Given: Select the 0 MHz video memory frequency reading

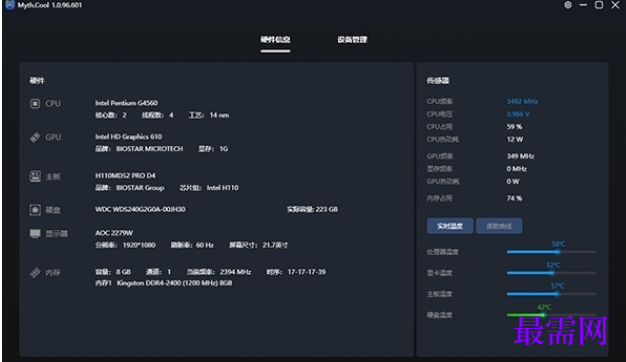Looking at the screenshot, I should pos(517,169).
